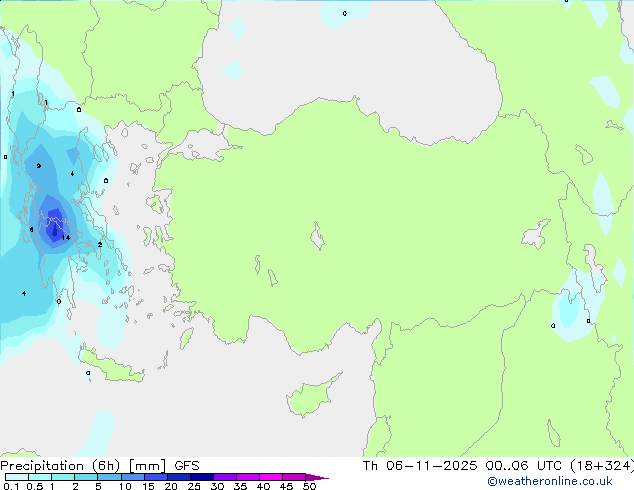Screen dimensions: 634x490
Task: Click the '0.5' legend label
Action: coord(34,486)
